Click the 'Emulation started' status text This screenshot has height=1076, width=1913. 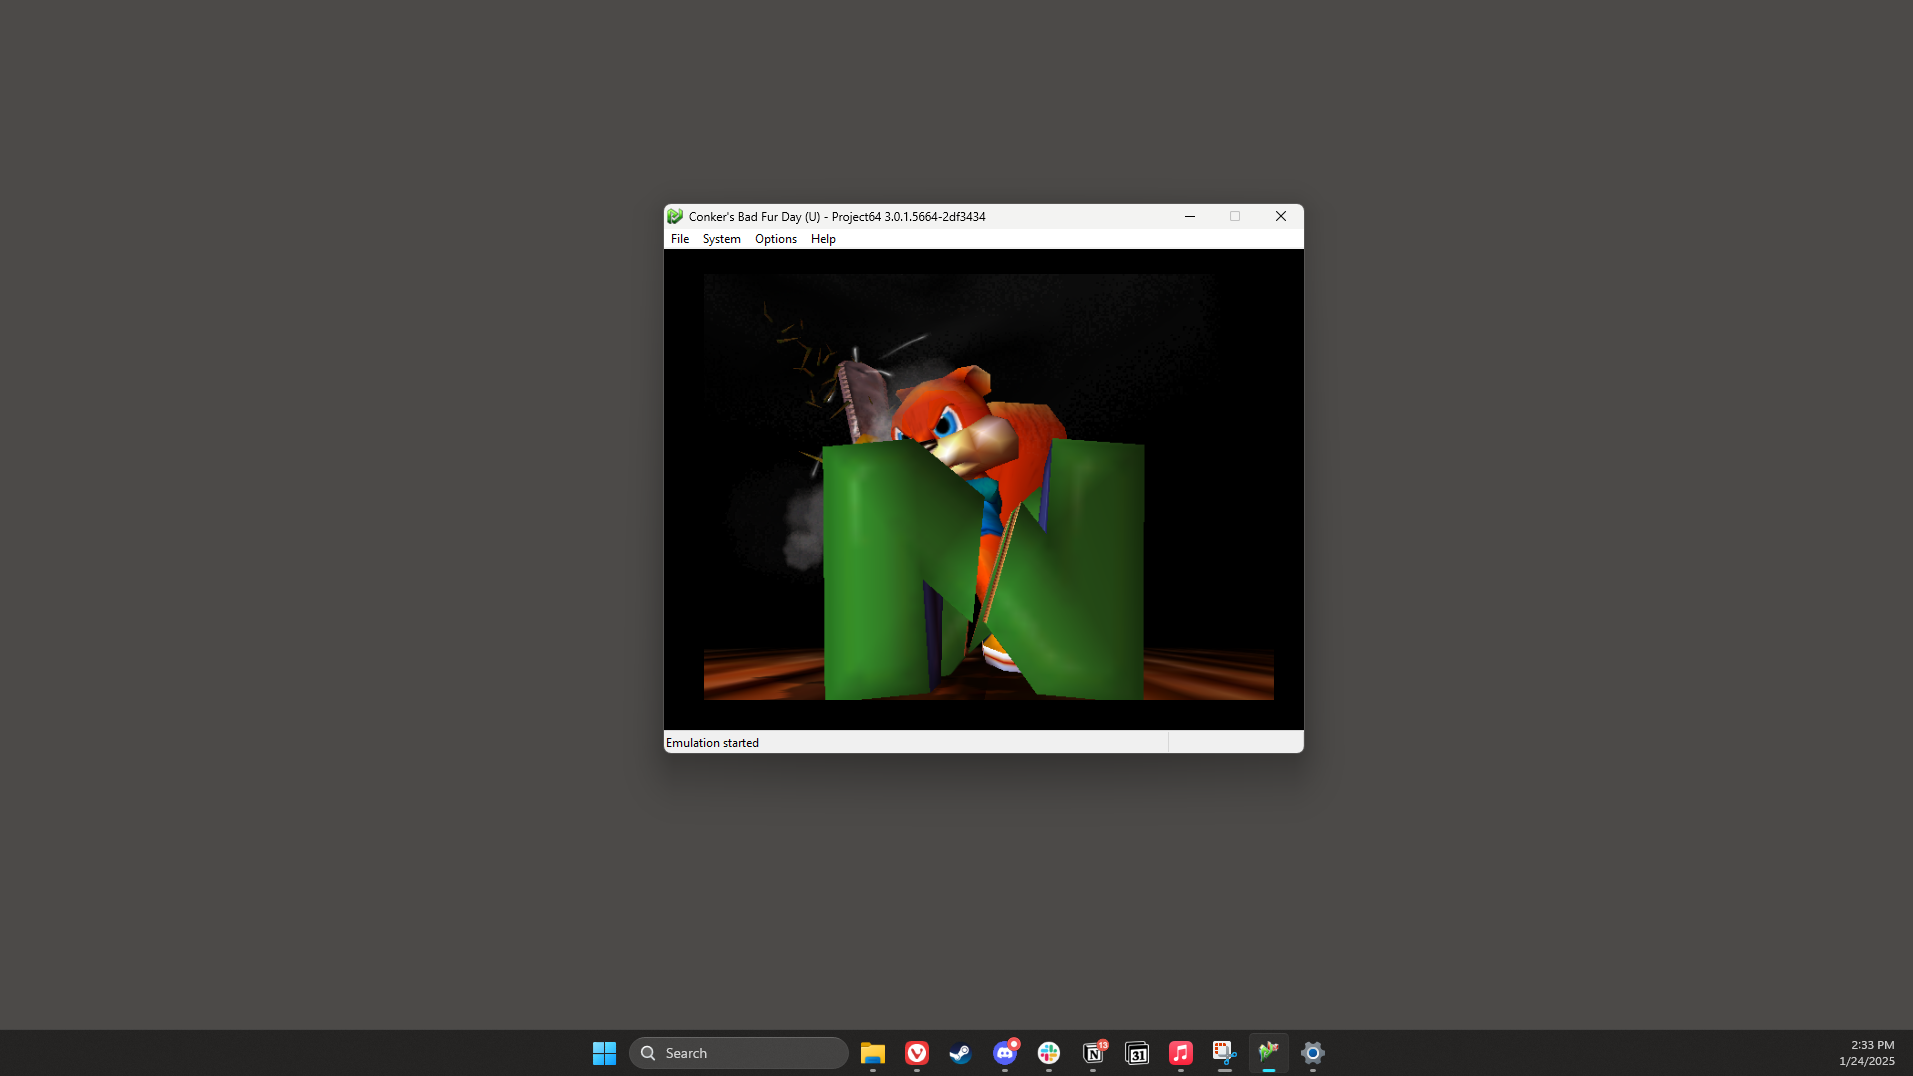pos(712,743)
